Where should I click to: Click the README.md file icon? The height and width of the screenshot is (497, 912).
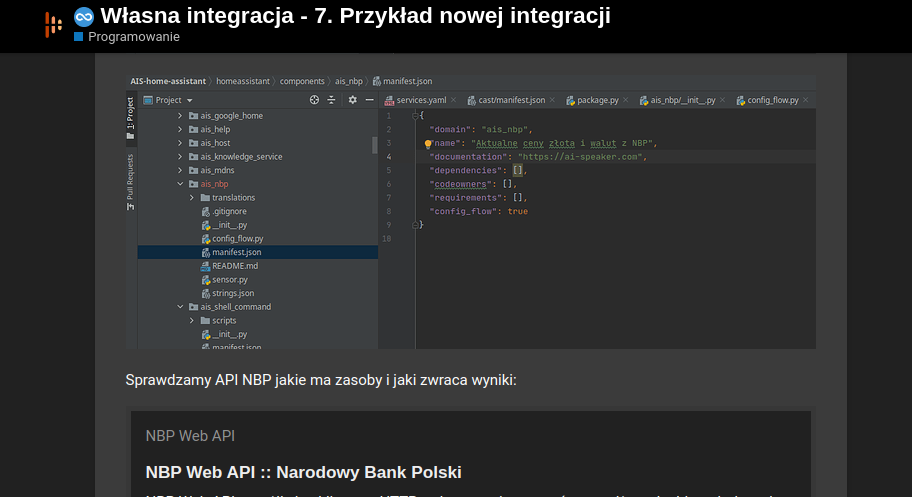205,266
